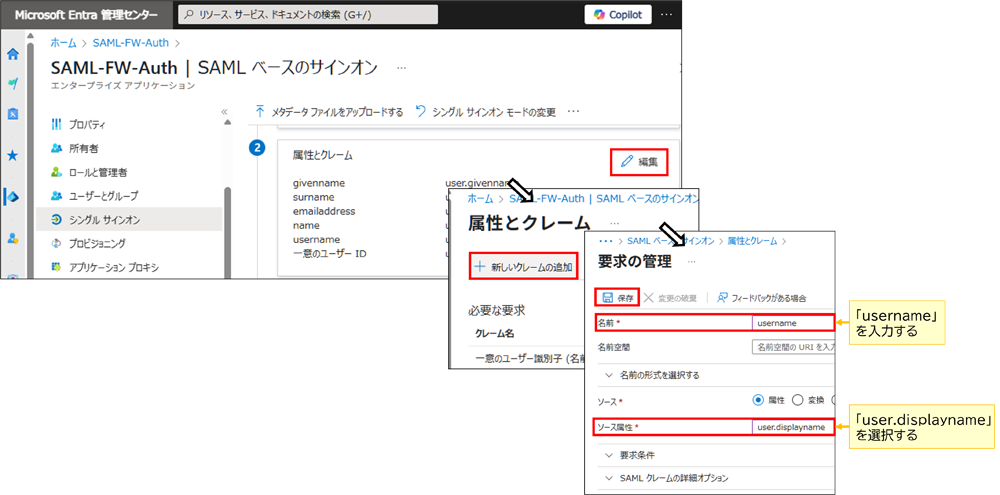
Task: Open the top bar ellipsis next to Copilot
Action: pyautogui.click(x=666, y=14)
